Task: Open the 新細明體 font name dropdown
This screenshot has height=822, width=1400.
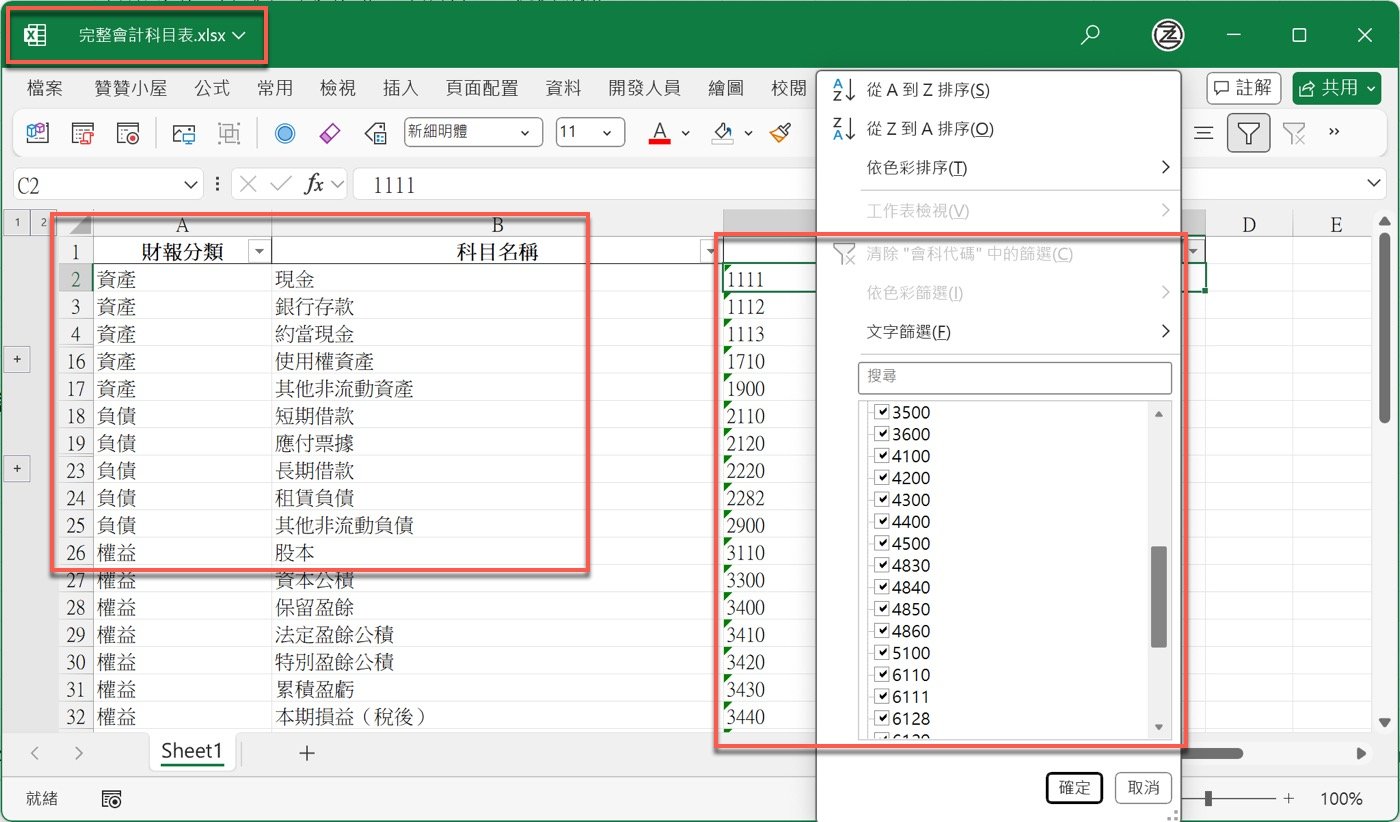Action: (526, 131)
